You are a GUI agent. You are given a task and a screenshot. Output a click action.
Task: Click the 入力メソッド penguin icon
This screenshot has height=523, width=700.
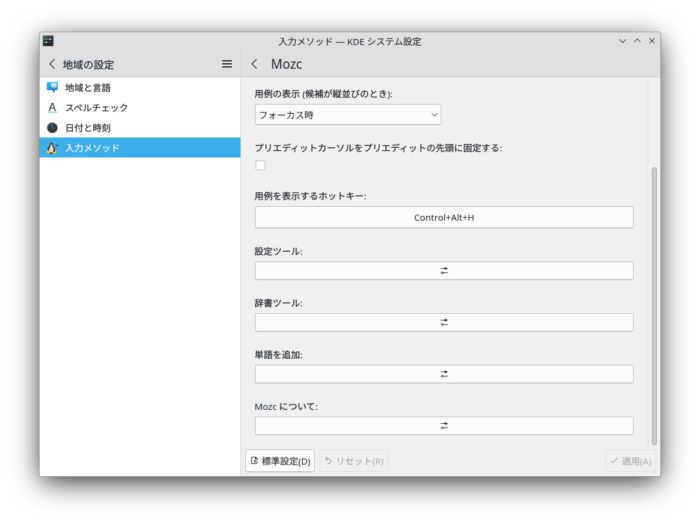52,148
